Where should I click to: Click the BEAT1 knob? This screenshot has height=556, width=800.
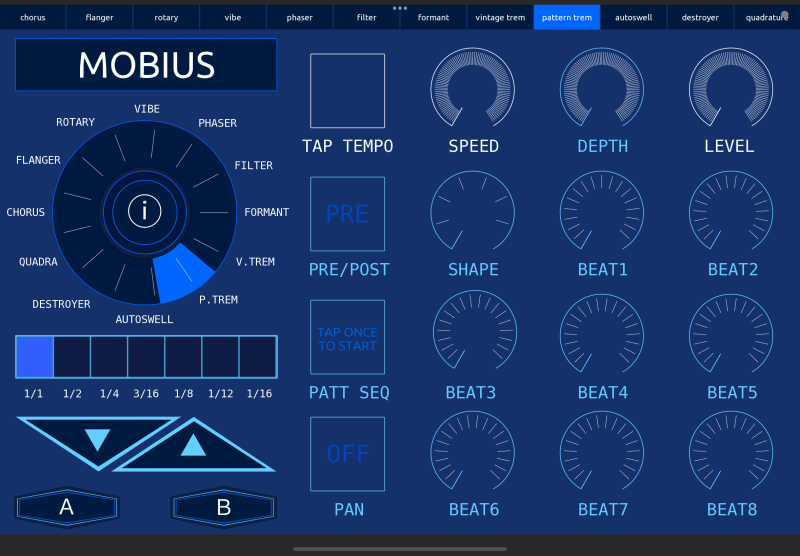tap(602, 212)
